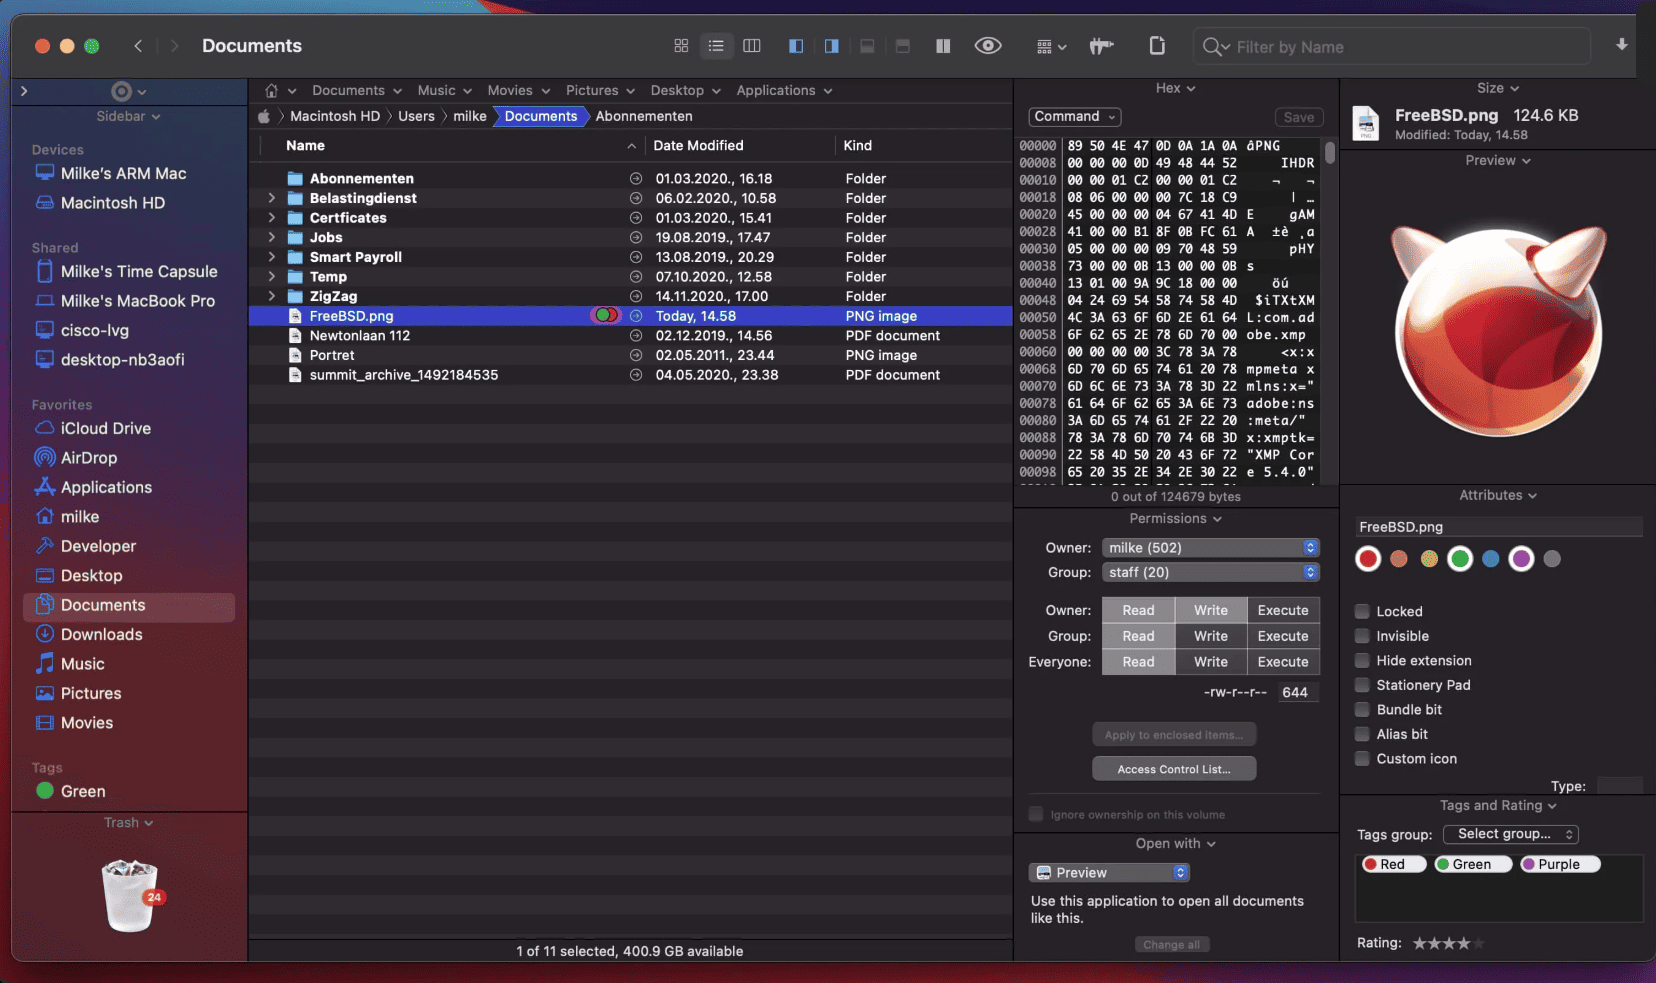Viewport: 1656px width, 983px height.
Task: Select the blue color label swatch
Action: click(1491, 559)
